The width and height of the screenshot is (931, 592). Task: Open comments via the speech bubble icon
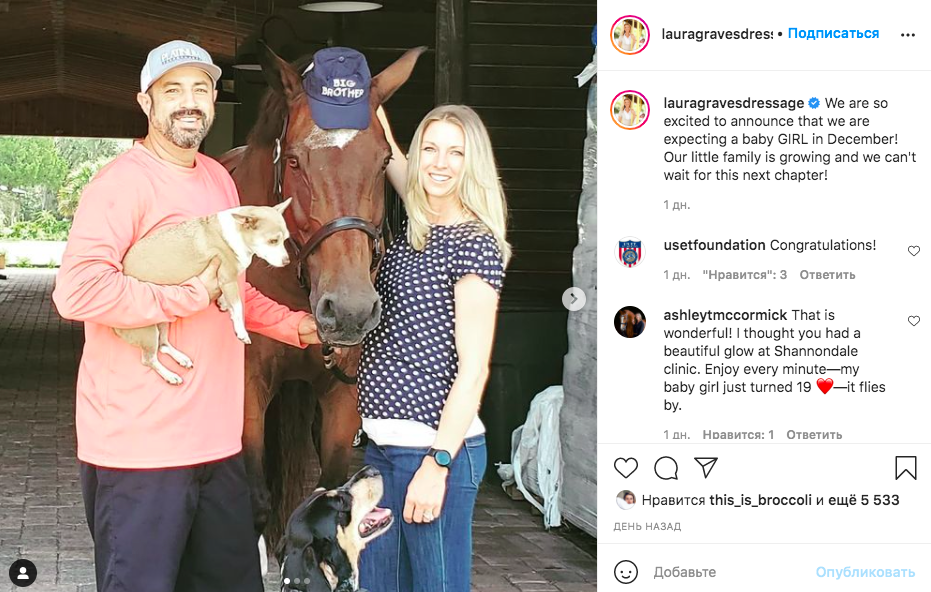click(x=666, y=468)
